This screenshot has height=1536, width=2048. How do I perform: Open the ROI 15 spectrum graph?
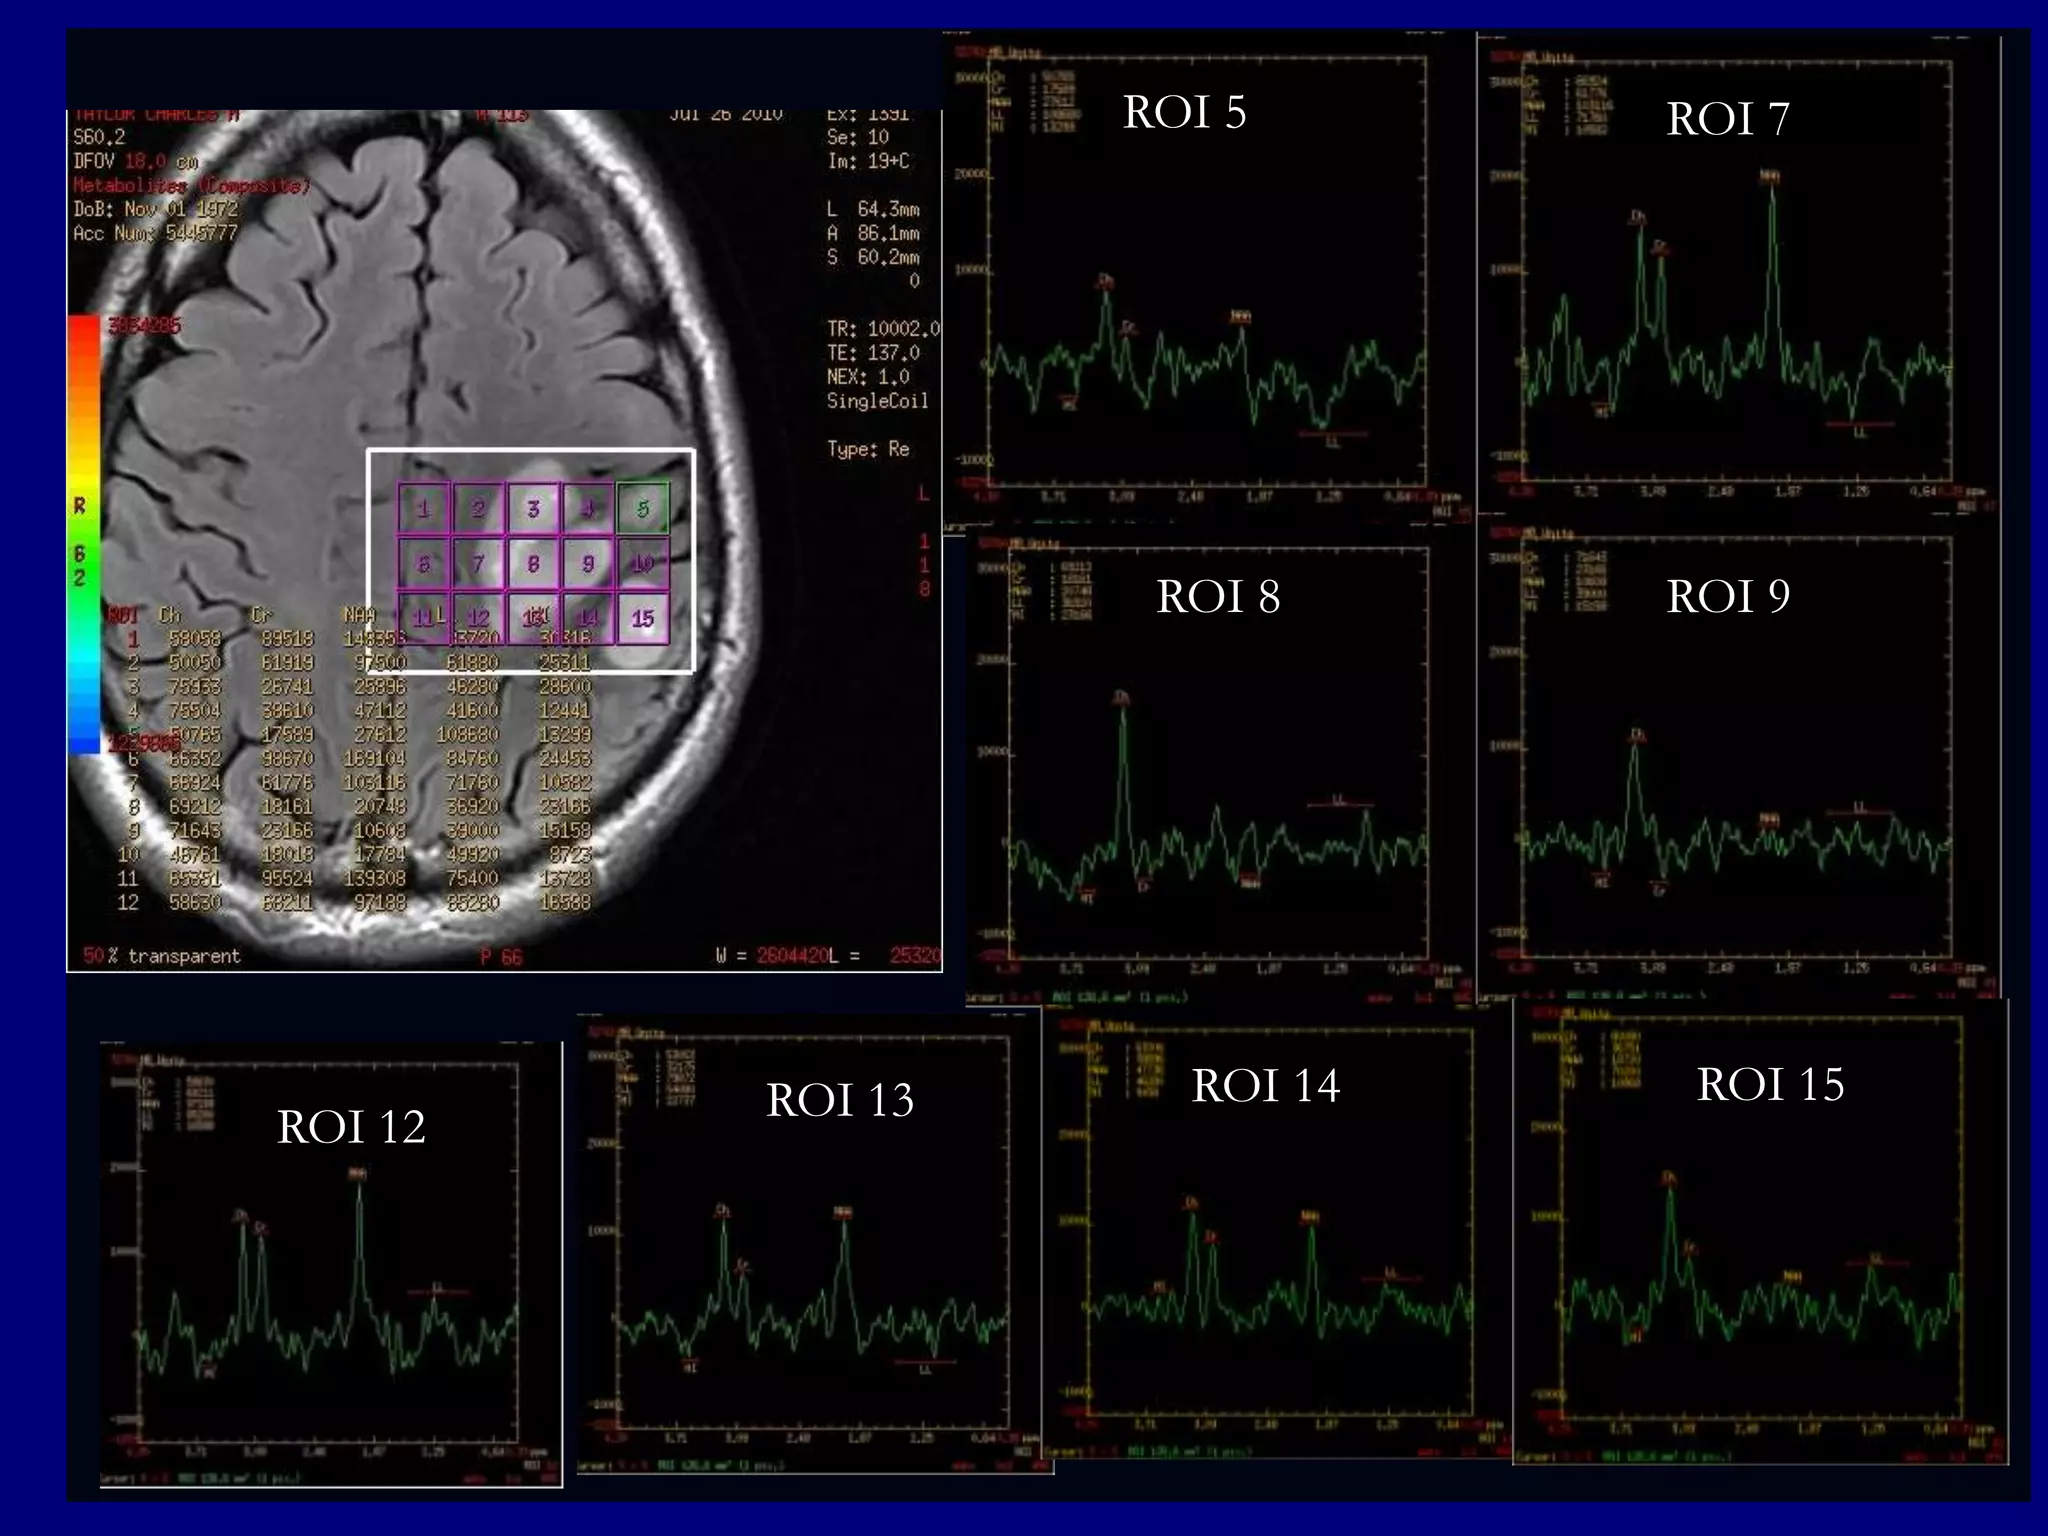tap(1760, 1220)
